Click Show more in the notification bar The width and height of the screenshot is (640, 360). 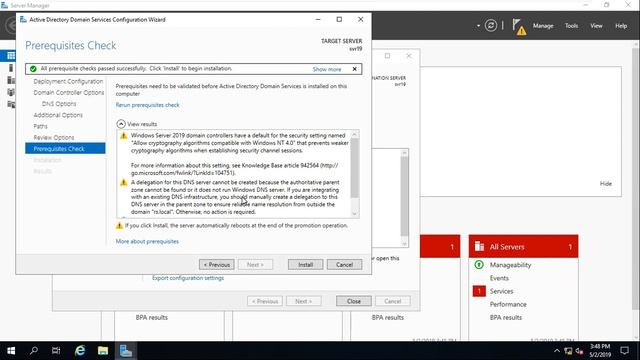[327, 69]
